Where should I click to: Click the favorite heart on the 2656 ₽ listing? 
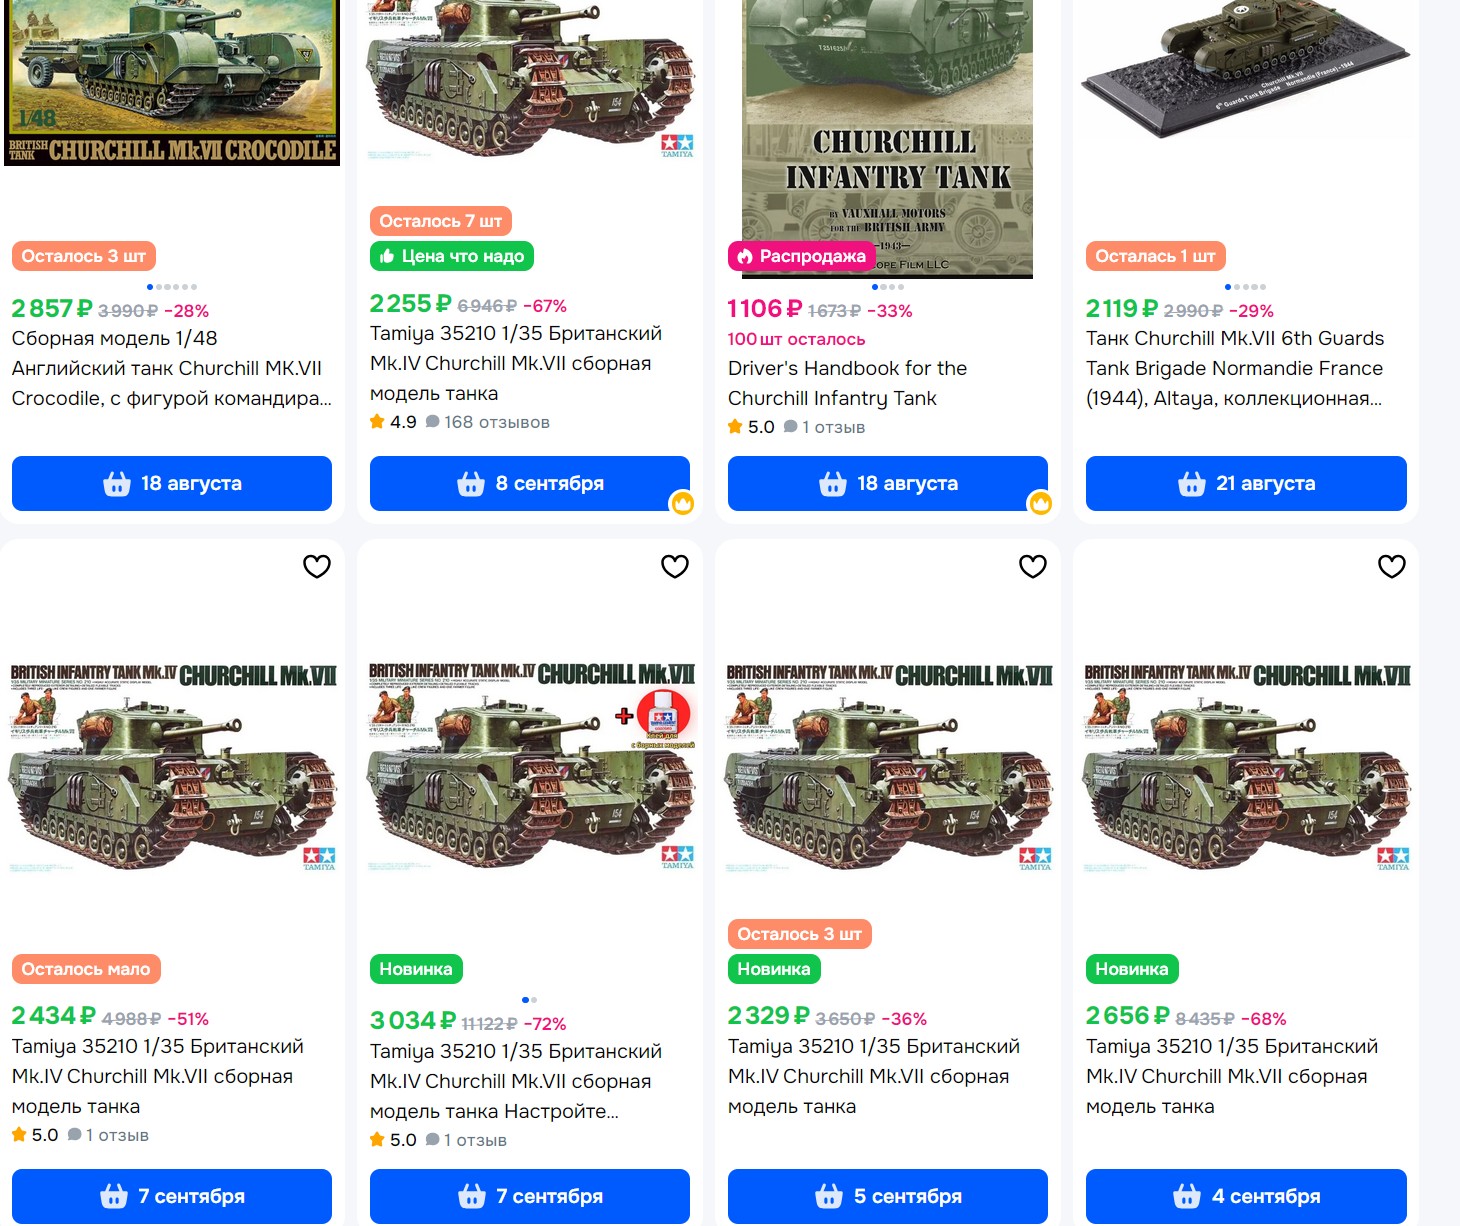click(1392, 566)
